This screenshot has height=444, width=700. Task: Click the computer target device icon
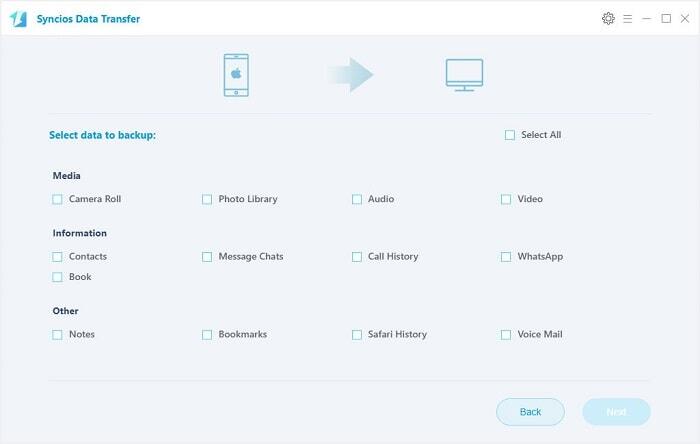[464, 75]
